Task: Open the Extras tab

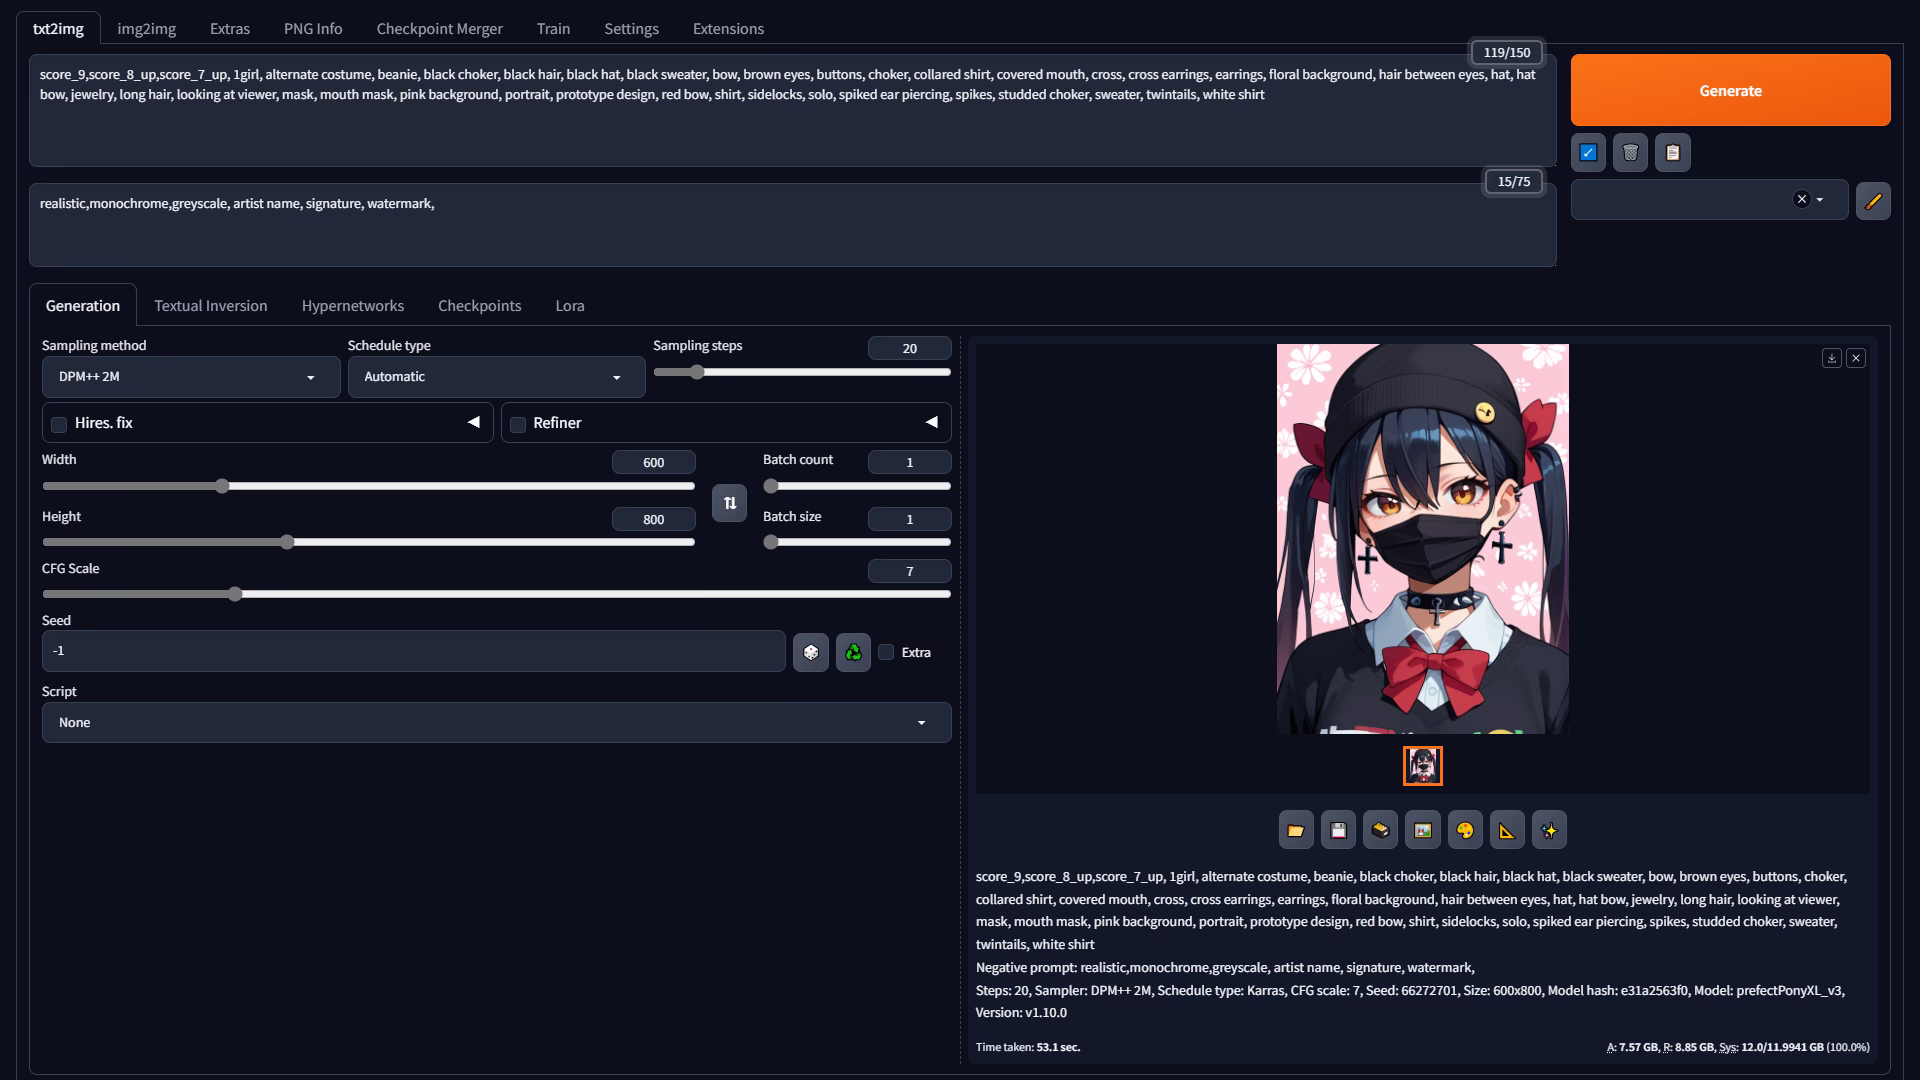Action: pos(230,28)
